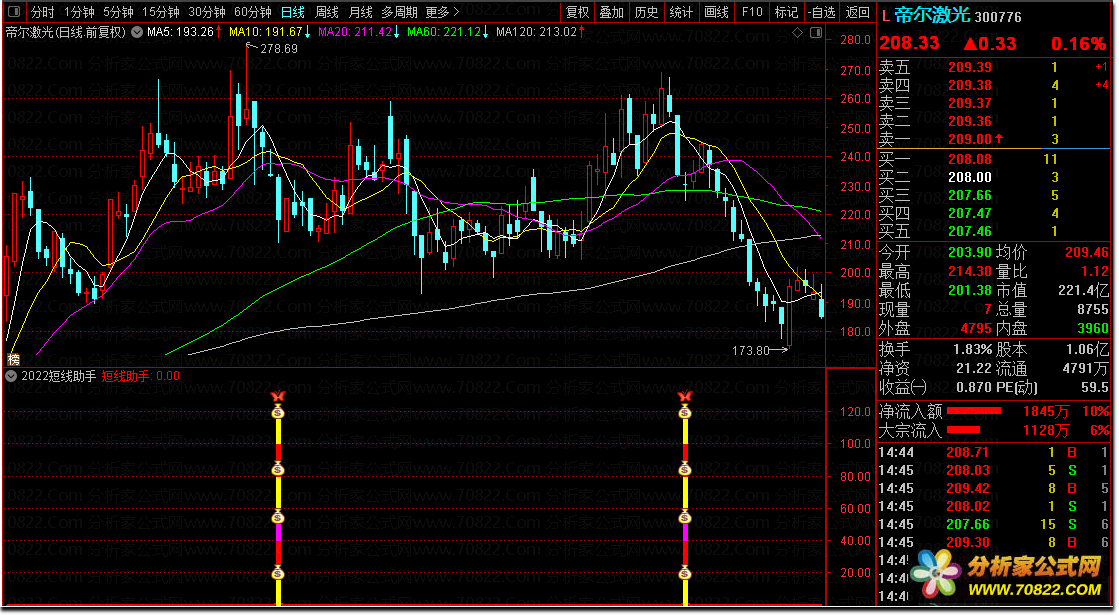This screenshot has height=615, width=1119.
Task: Click the 173.80 low price label
Action: (x=751, y=350)
